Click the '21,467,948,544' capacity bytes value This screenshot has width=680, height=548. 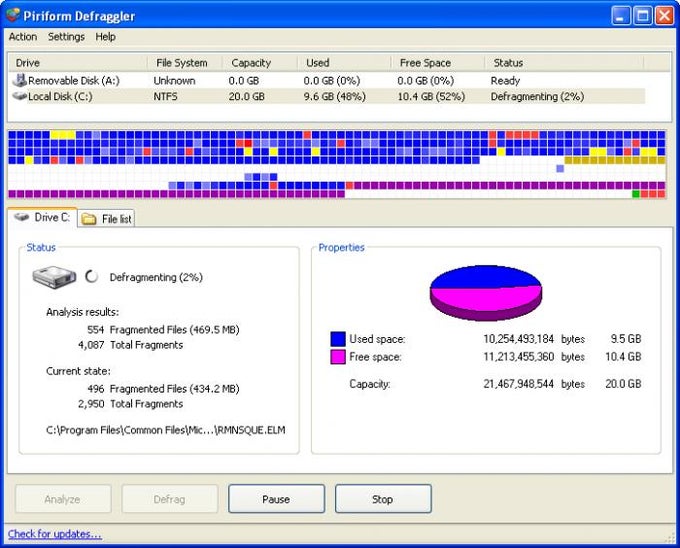coord(519,384)
